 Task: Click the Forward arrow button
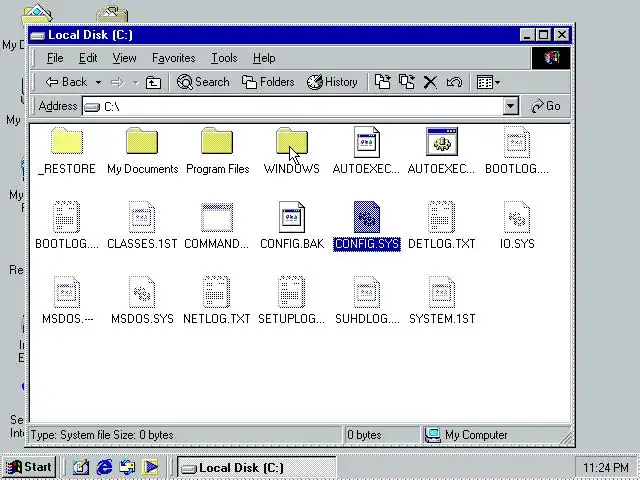118,82
